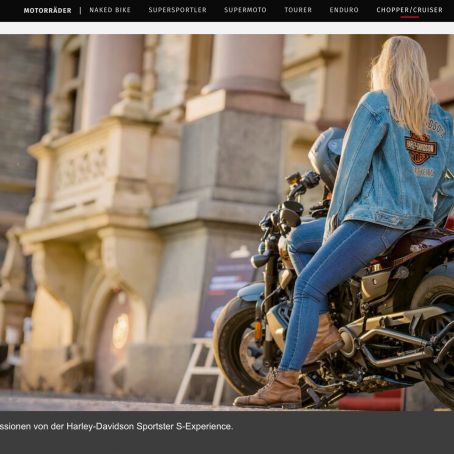454x454 pixels.
Task: Click the helmet held by the rider
Action: (325, 157)
